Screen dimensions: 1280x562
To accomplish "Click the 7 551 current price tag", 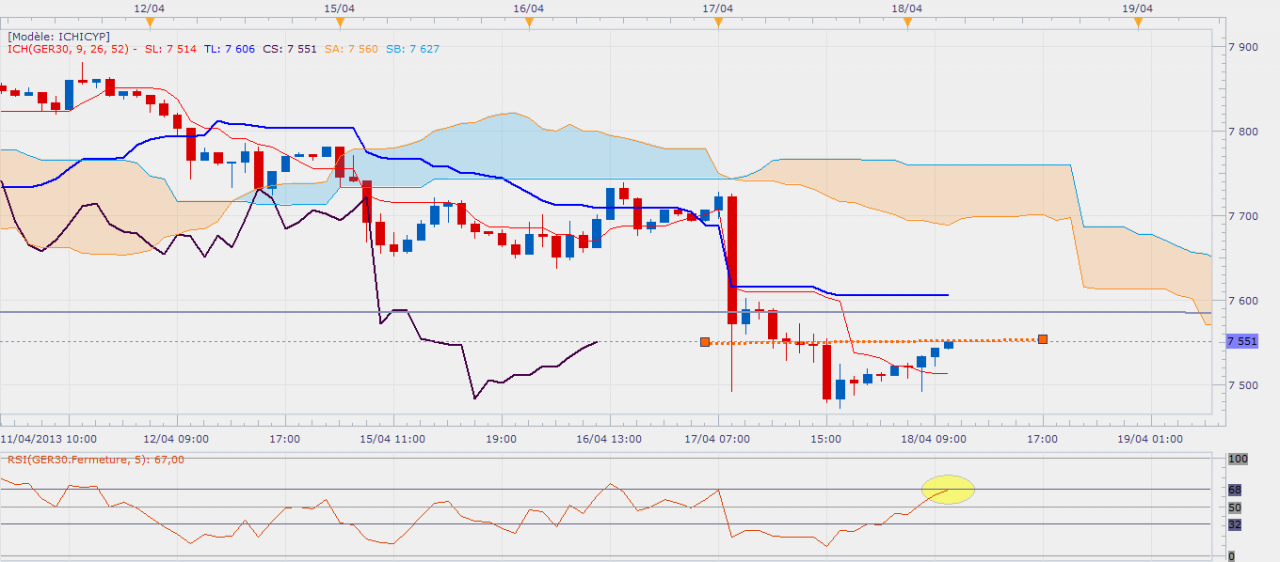I will tap(1241, 341).
